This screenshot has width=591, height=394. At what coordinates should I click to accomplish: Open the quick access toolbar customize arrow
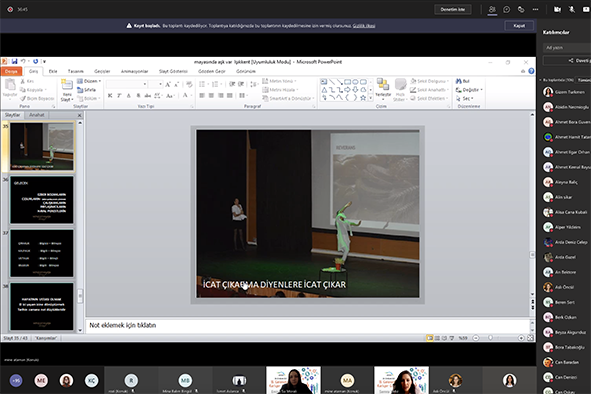tap(44, 61)
